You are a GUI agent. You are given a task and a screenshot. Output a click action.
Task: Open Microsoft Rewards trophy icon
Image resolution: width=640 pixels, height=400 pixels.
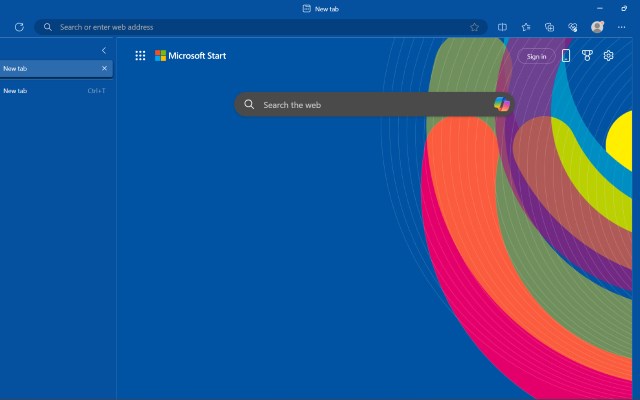(x=587, y=56)
